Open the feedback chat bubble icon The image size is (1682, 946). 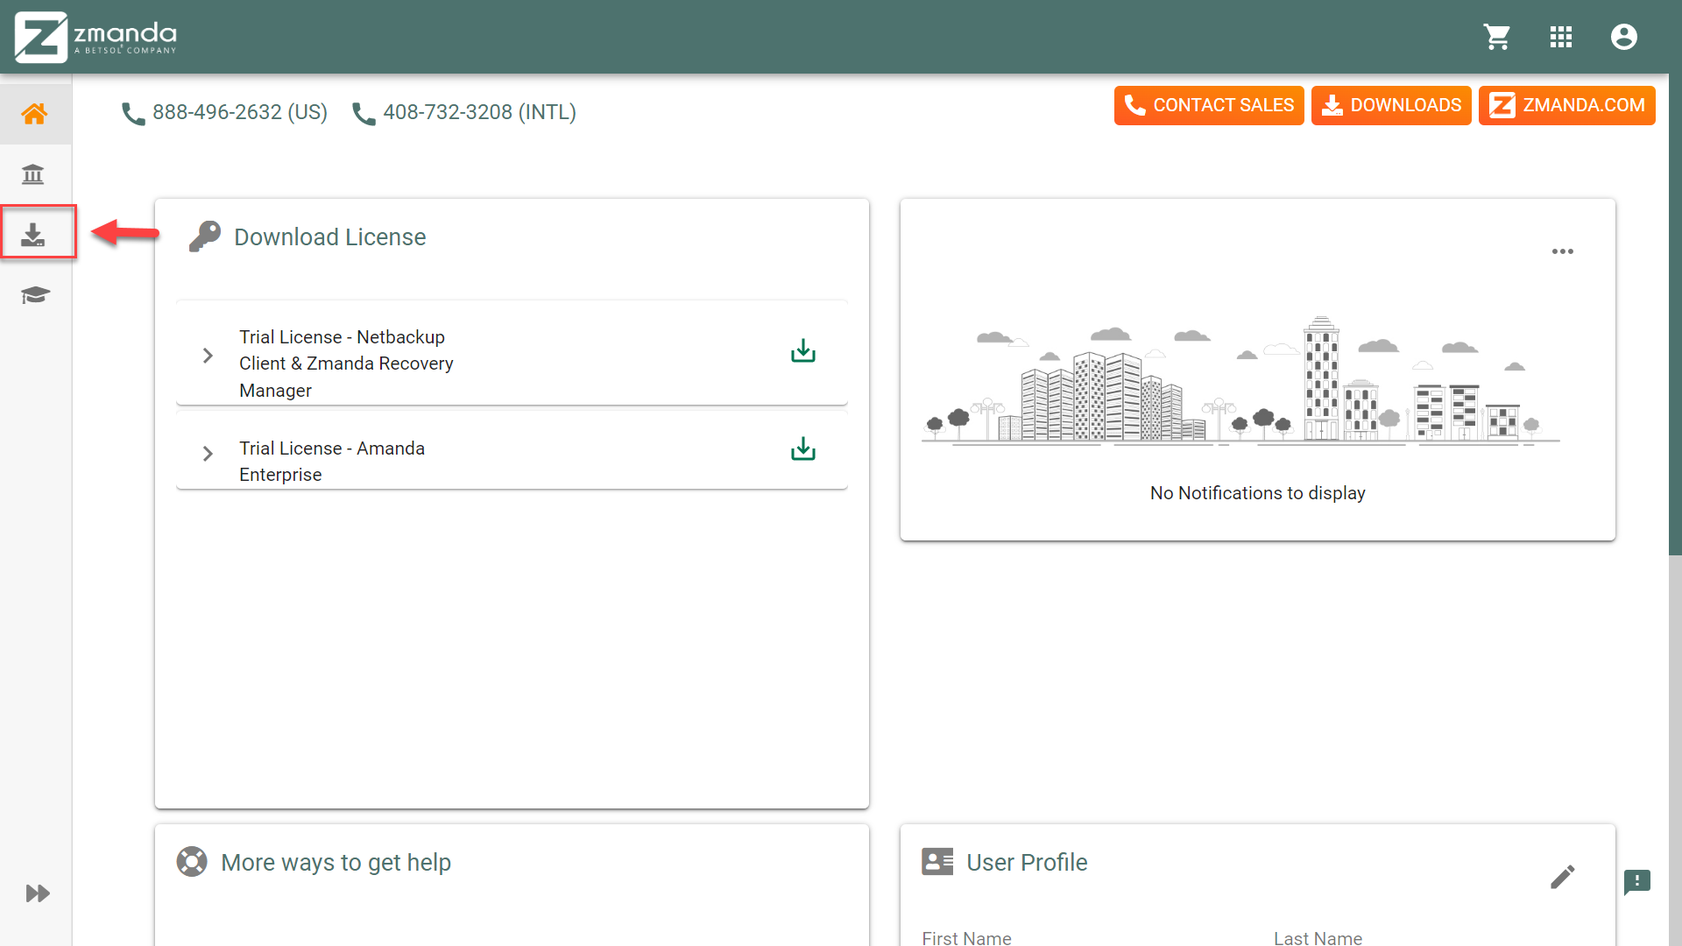pyautogui.click(x=1637, y=882)
